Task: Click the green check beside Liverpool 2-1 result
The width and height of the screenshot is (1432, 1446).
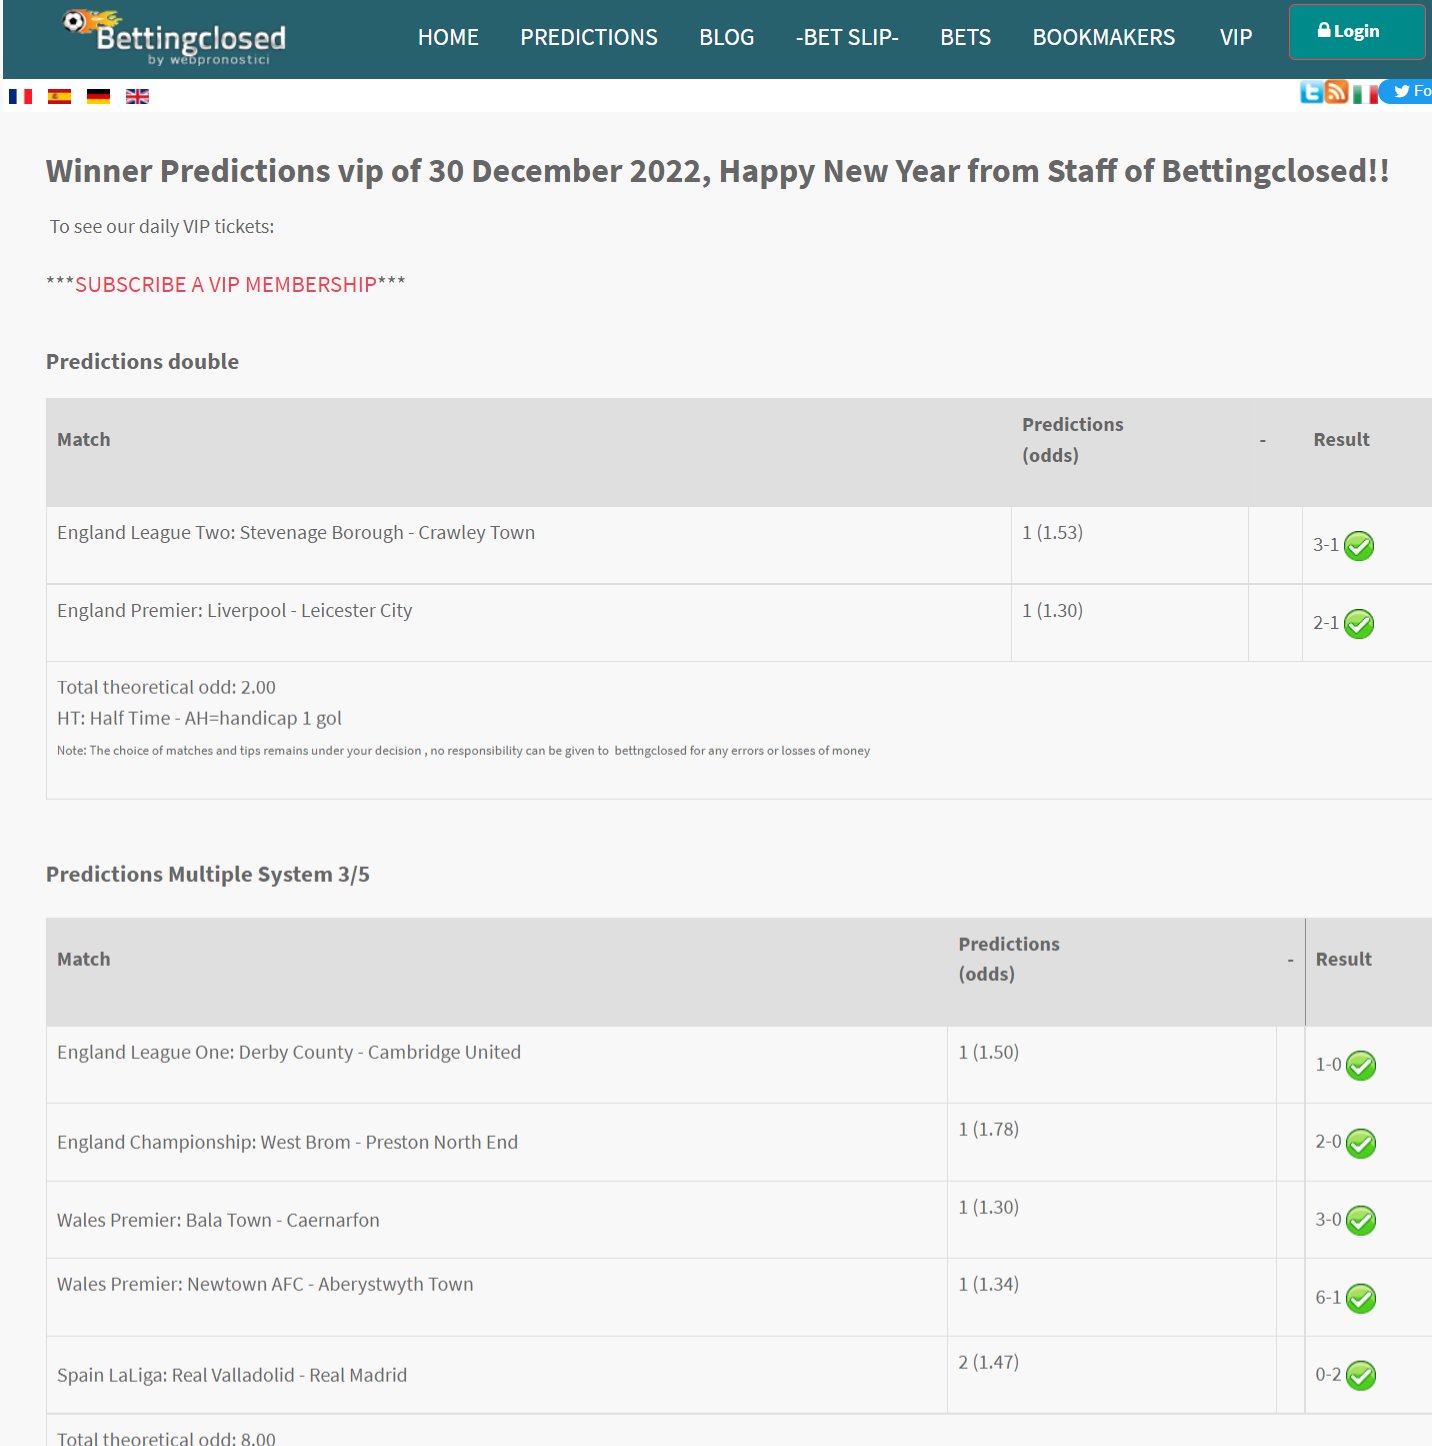Action: point(1359,624)
